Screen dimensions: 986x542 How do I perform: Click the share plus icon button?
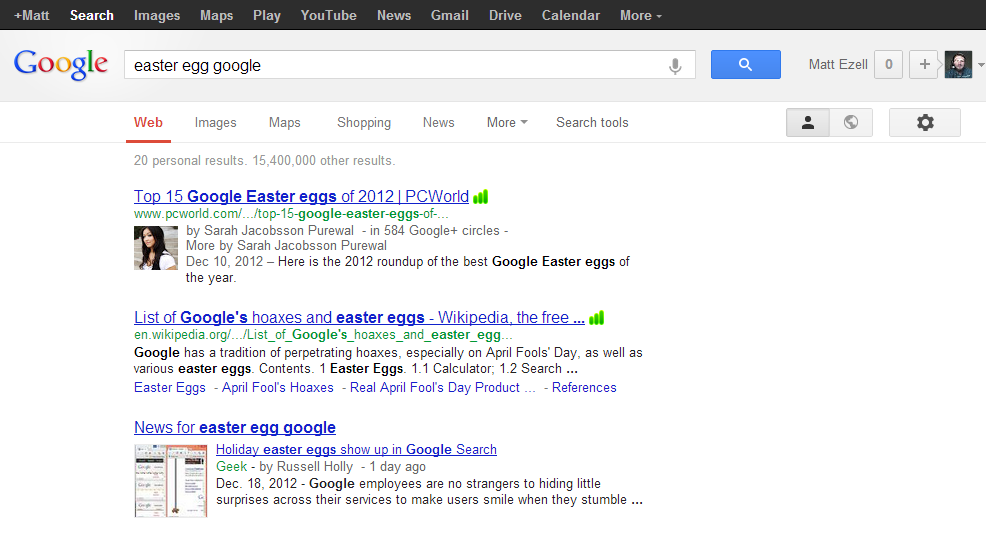click(x=924, y=64)
